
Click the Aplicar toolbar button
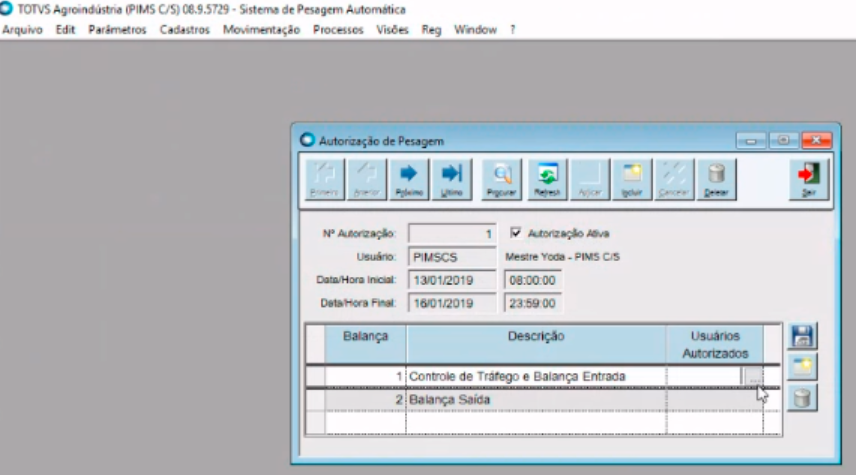click(590, 180)
